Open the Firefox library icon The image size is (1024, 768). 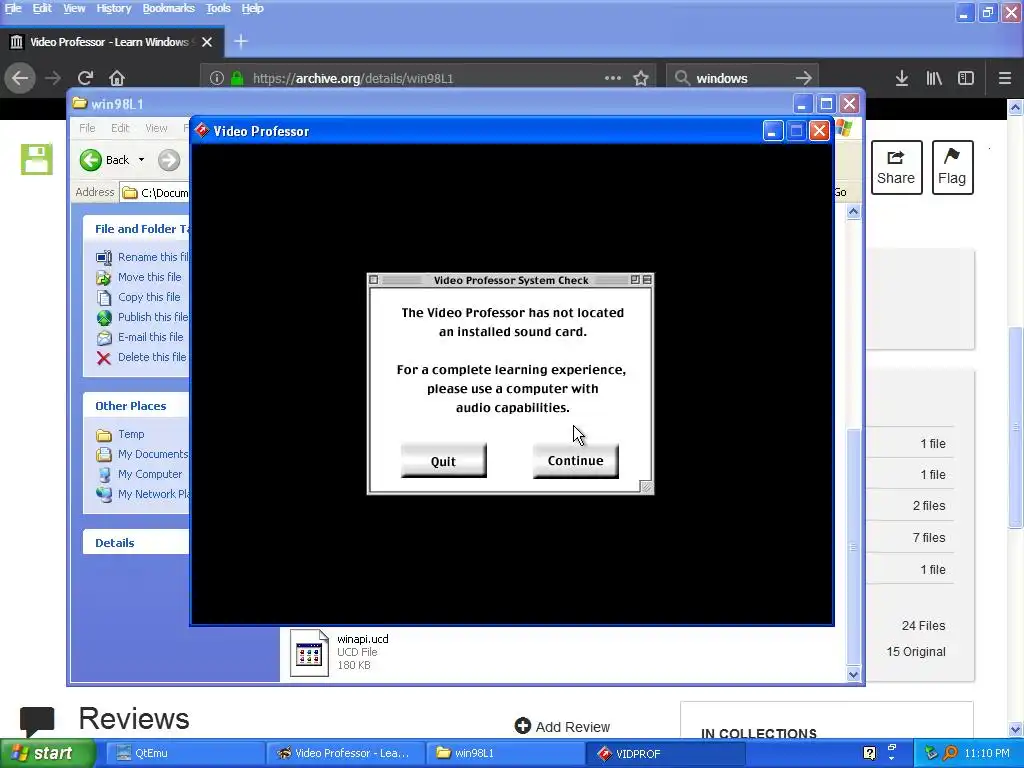point(934,78)
